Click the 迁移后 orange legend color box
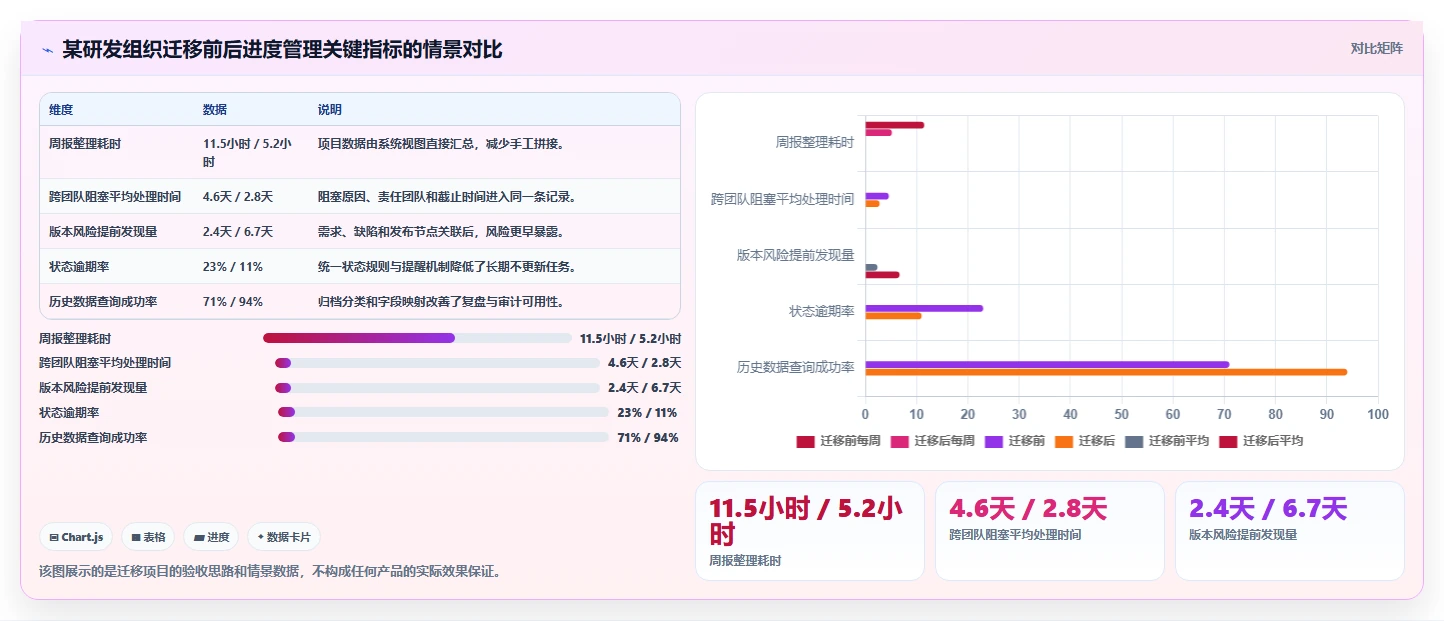This screenshot has height=621, width=1444. tap(1064, 441)
